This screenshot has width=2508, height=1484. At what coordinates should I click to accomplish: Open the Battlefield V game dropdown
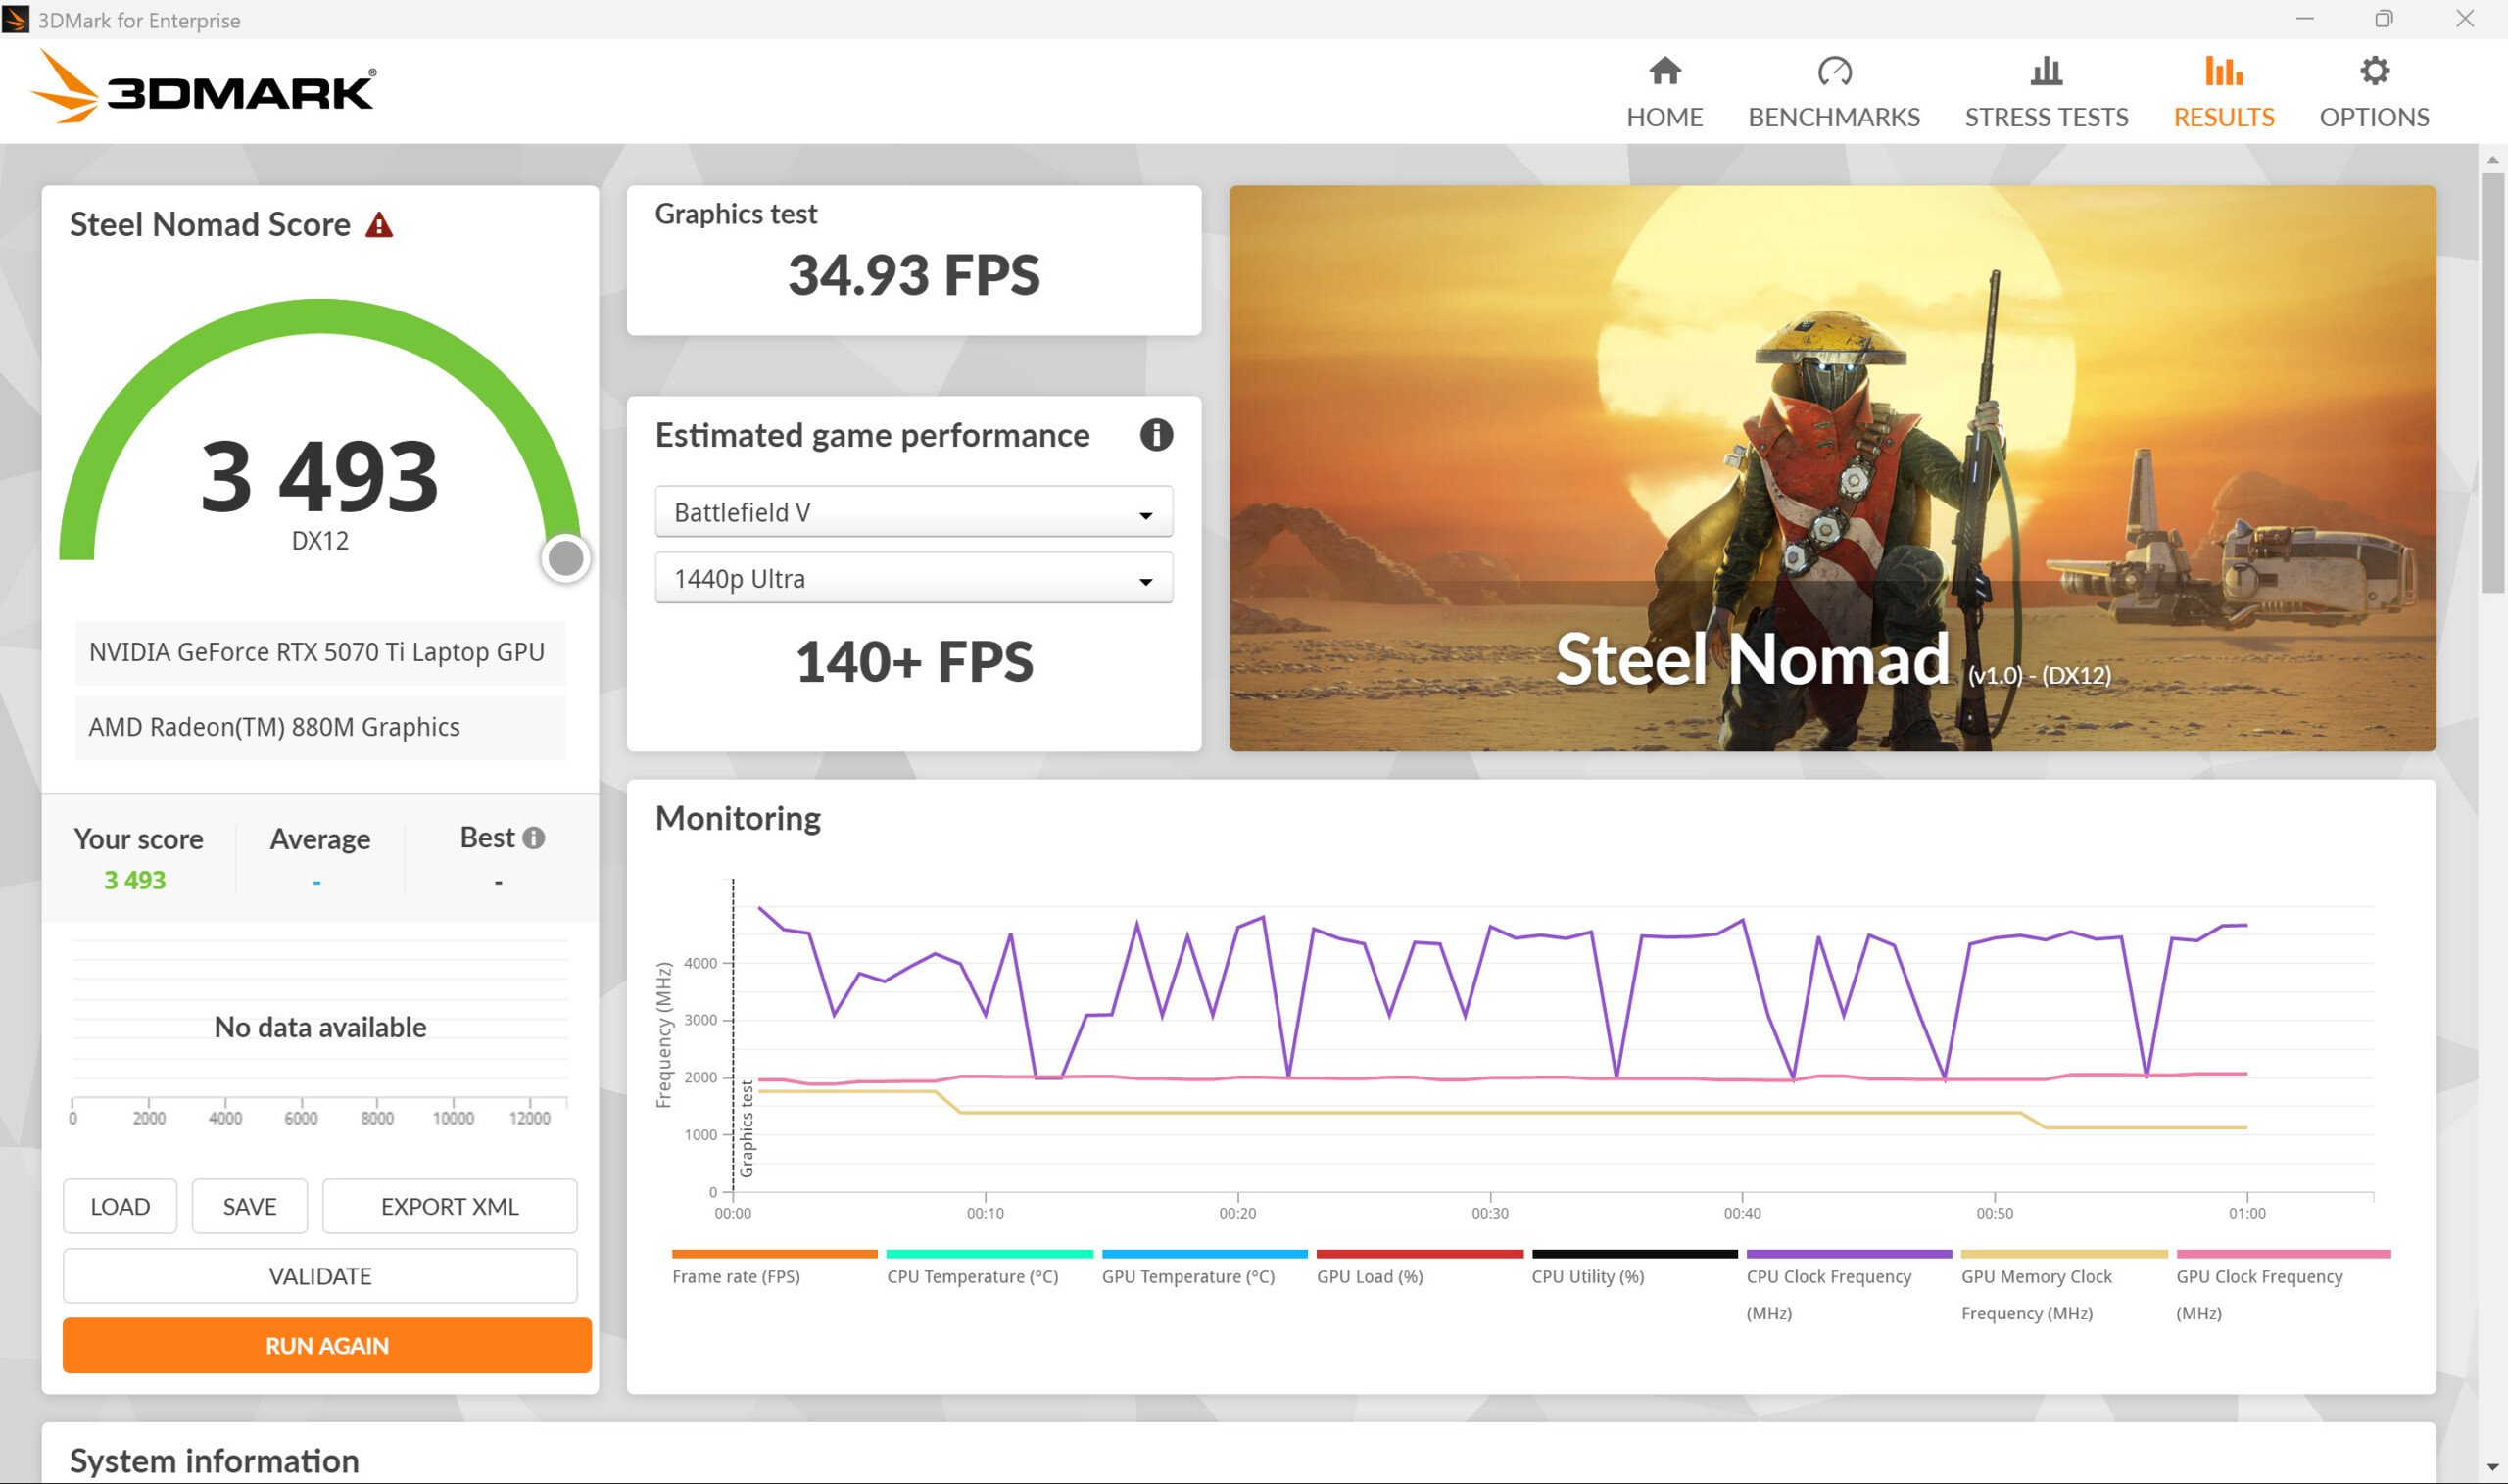click(913, 512)
